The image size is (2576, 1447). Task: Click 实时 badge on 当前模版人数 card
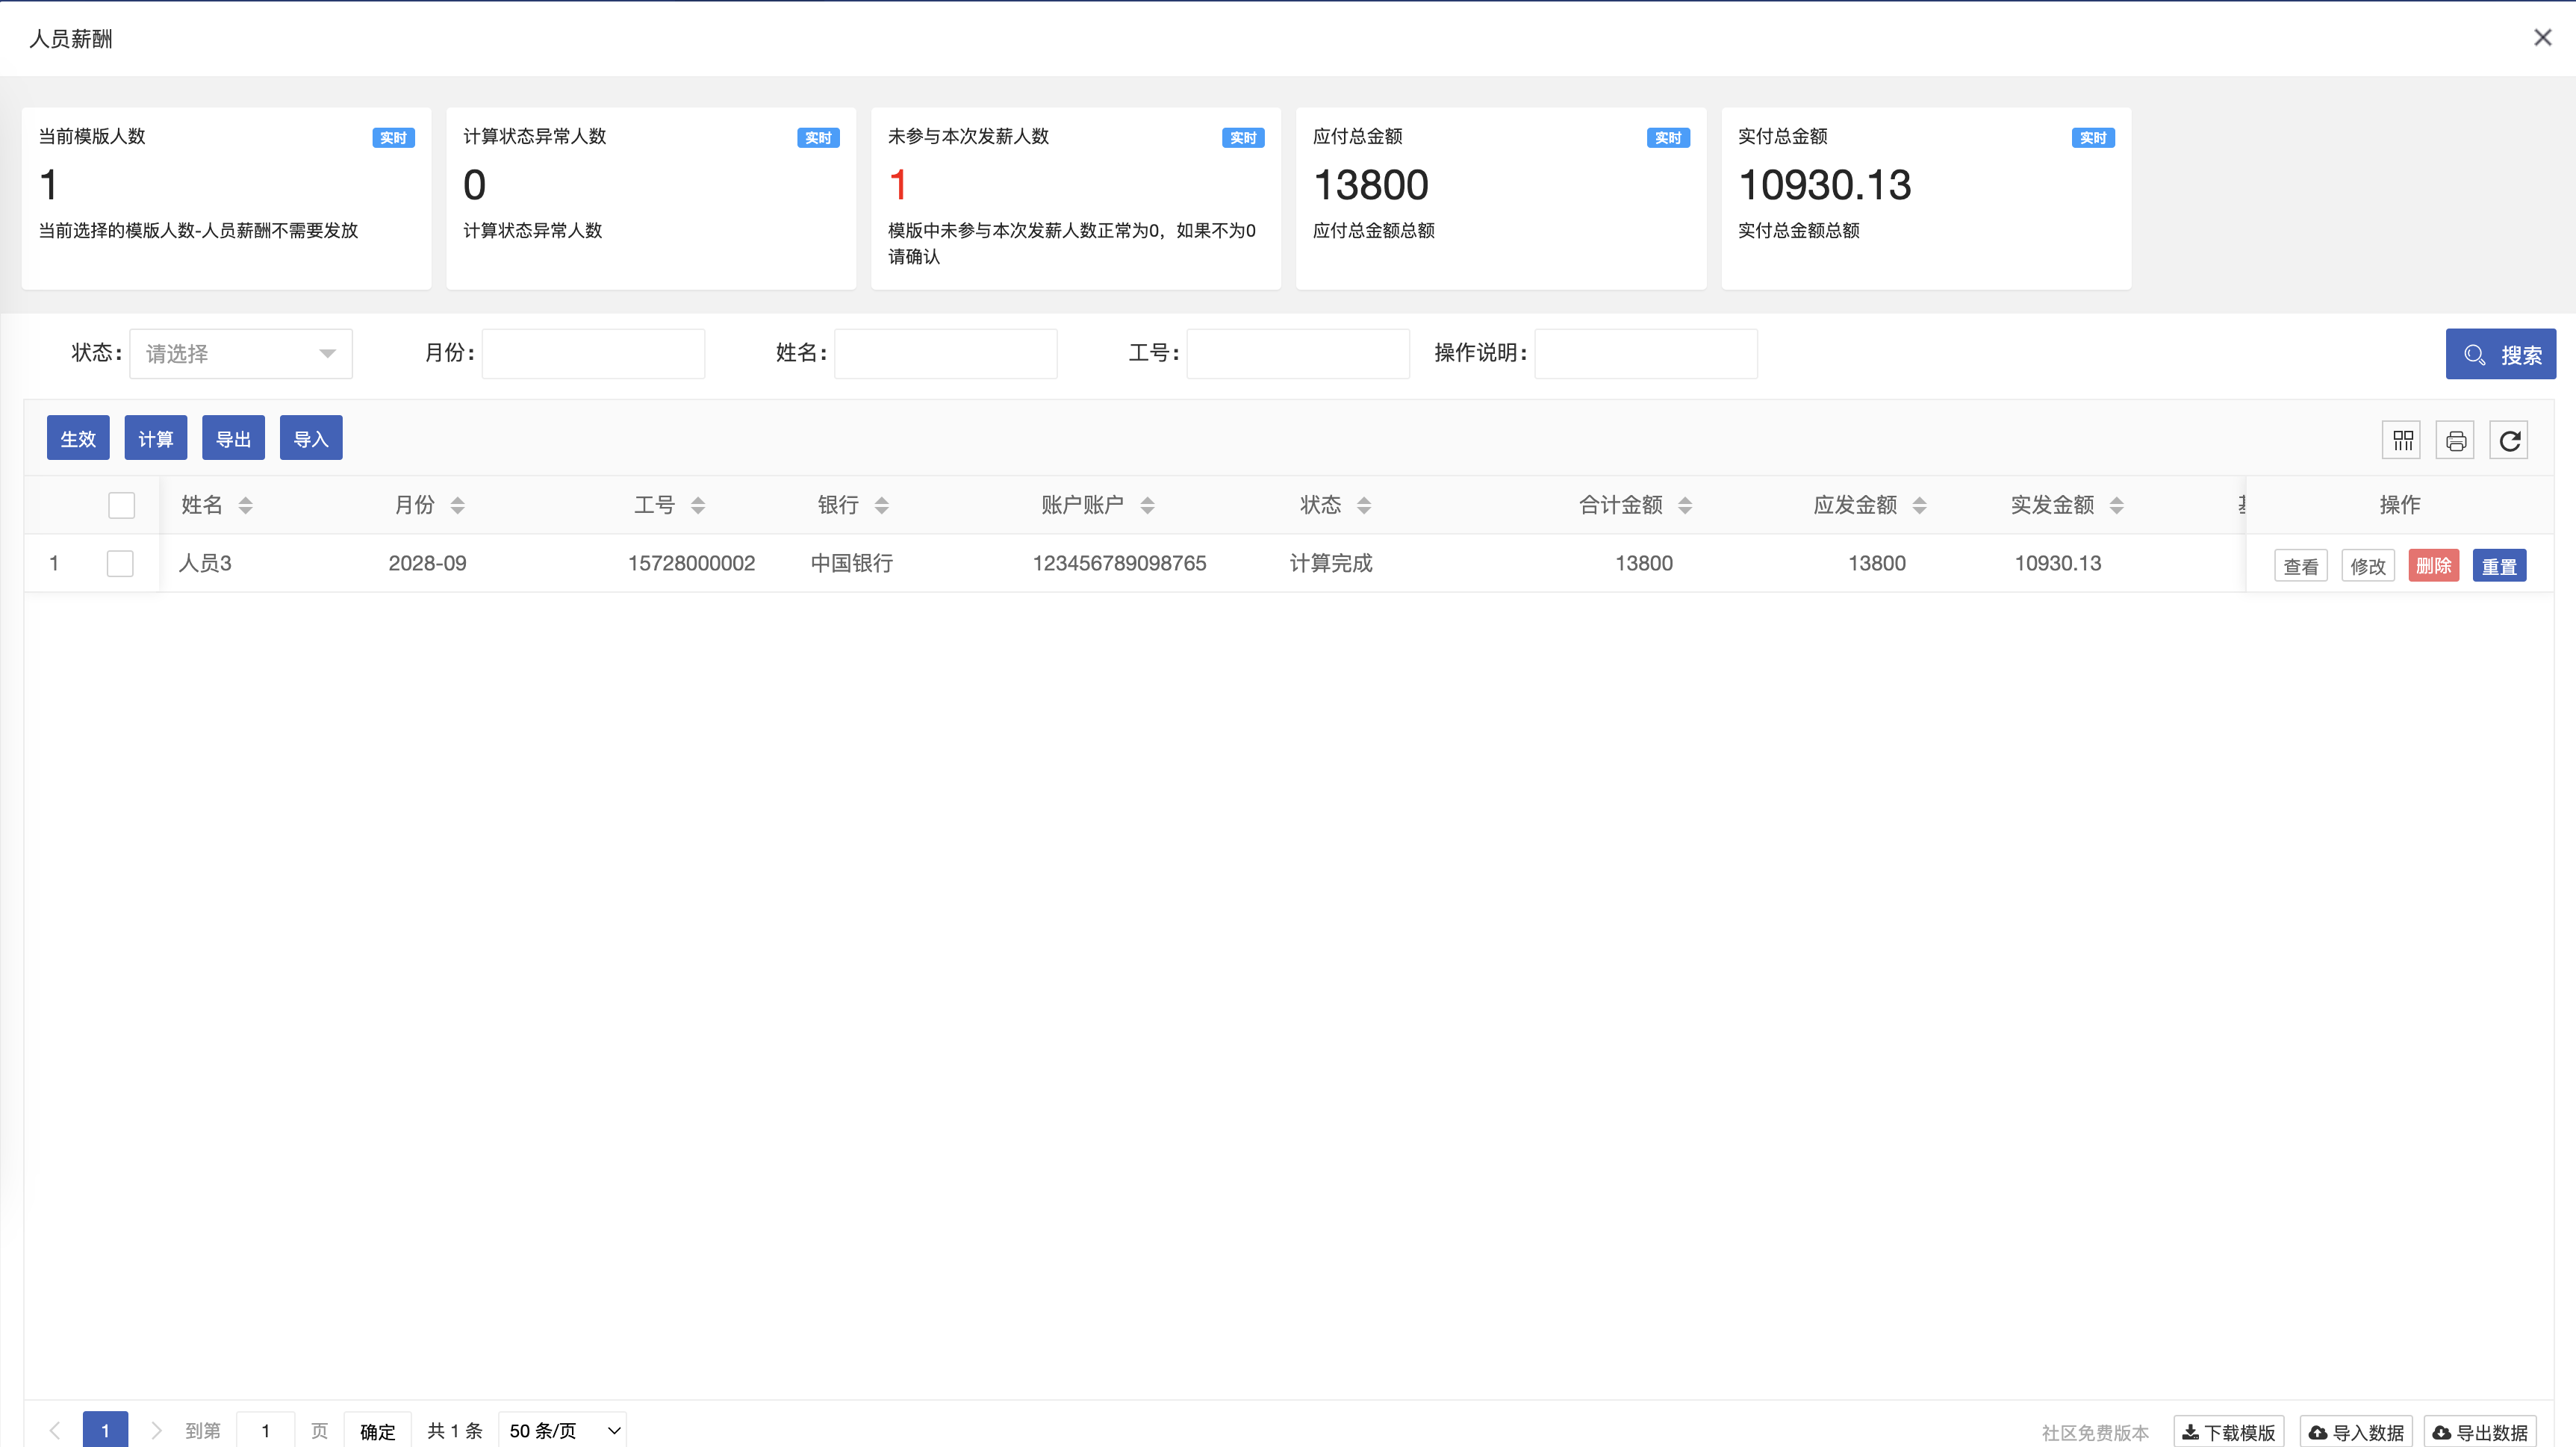393,138
